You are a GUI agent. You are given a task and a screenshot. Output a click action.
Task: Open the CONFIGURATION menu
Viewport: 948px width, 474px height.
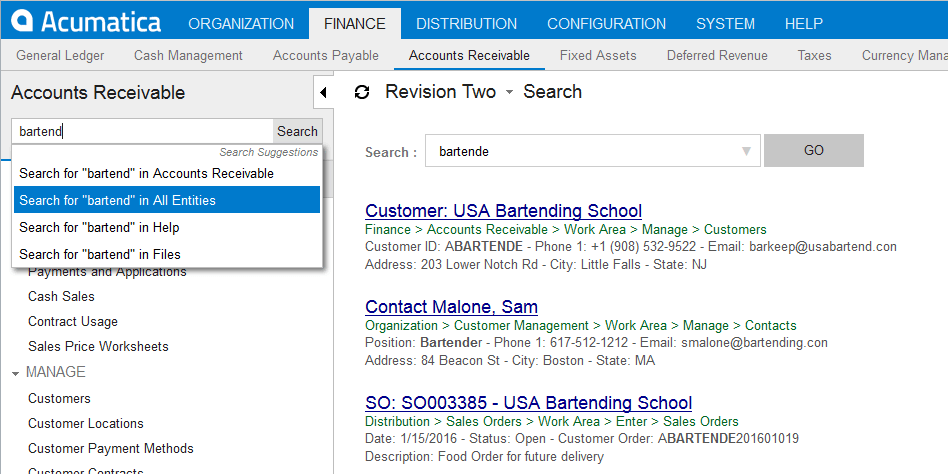pyautogui.click(x=606, y=24)
